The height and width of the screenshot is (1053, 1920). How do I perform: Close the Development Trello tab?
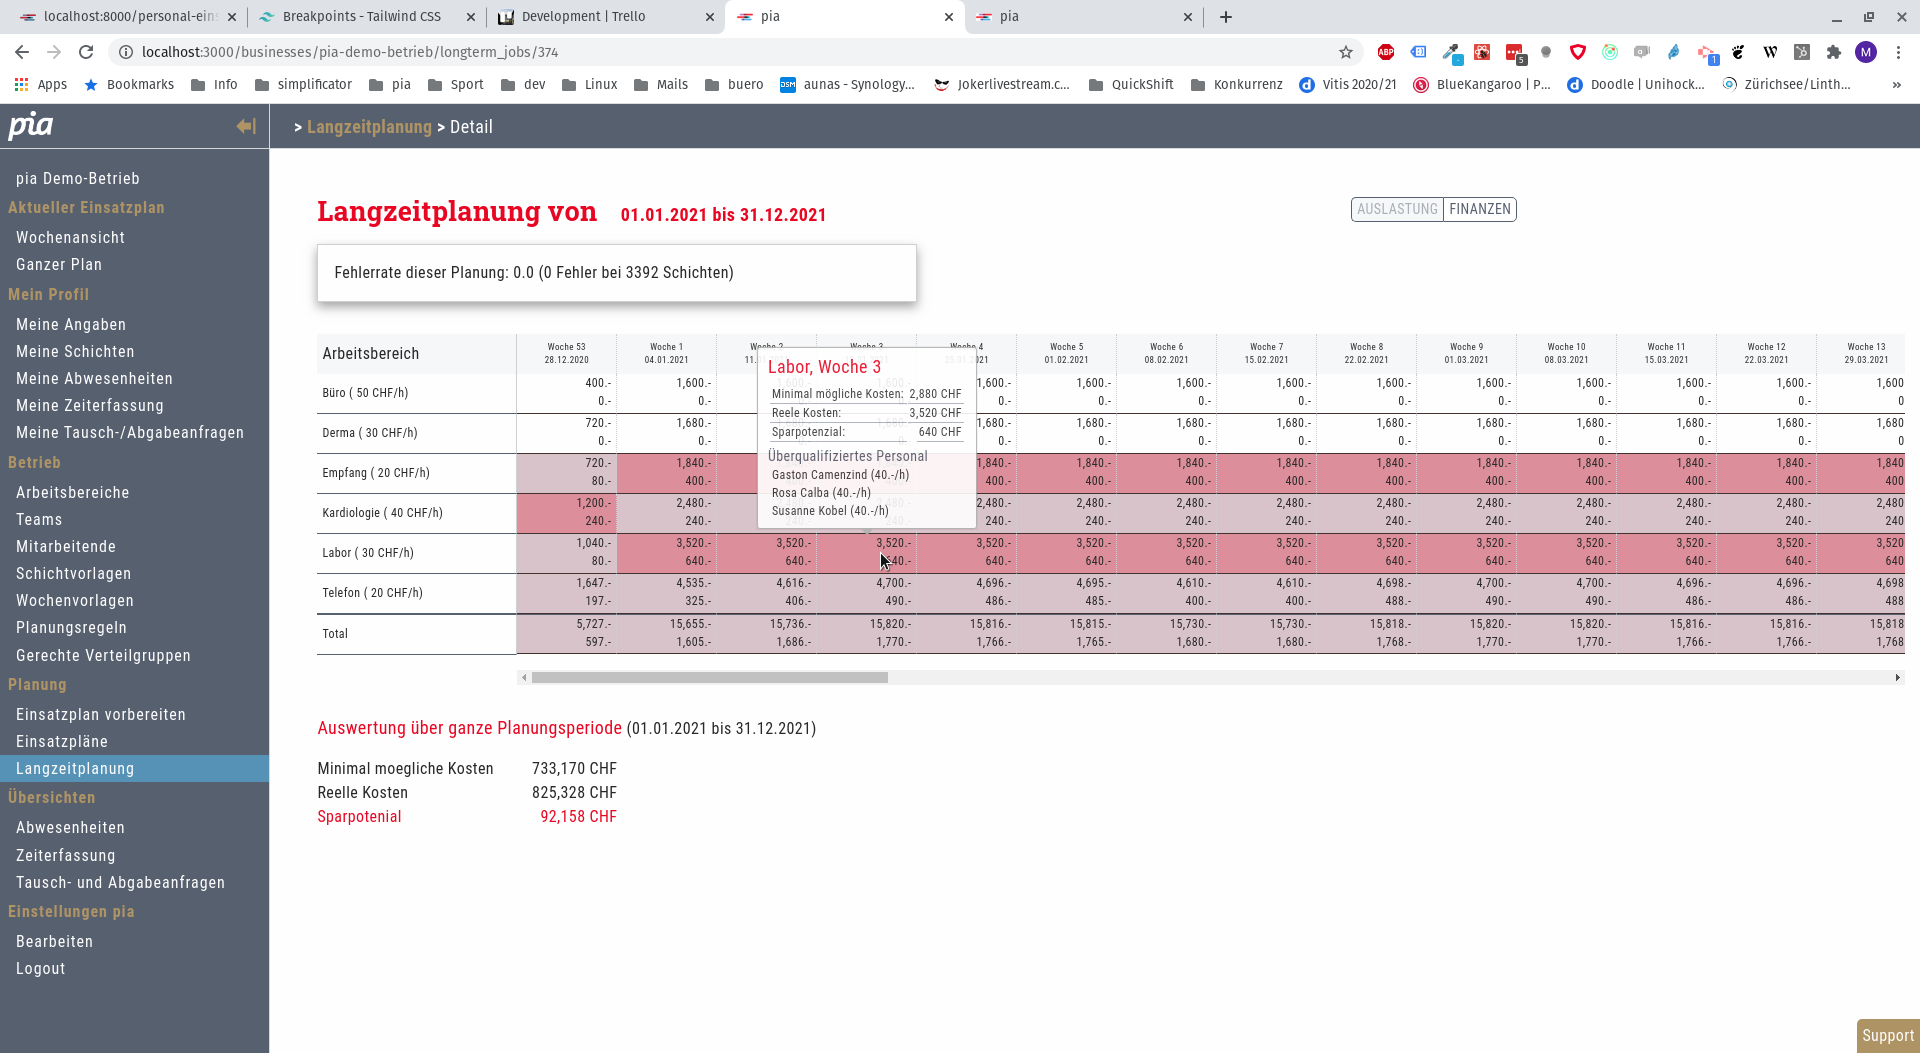pos(710,17)
